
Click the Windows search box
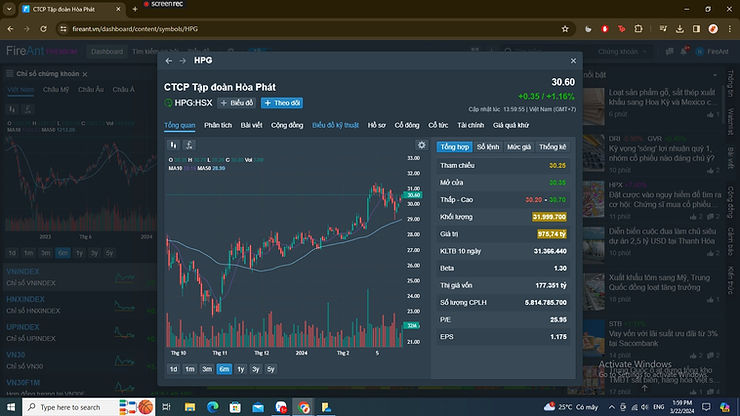point(89,407)
